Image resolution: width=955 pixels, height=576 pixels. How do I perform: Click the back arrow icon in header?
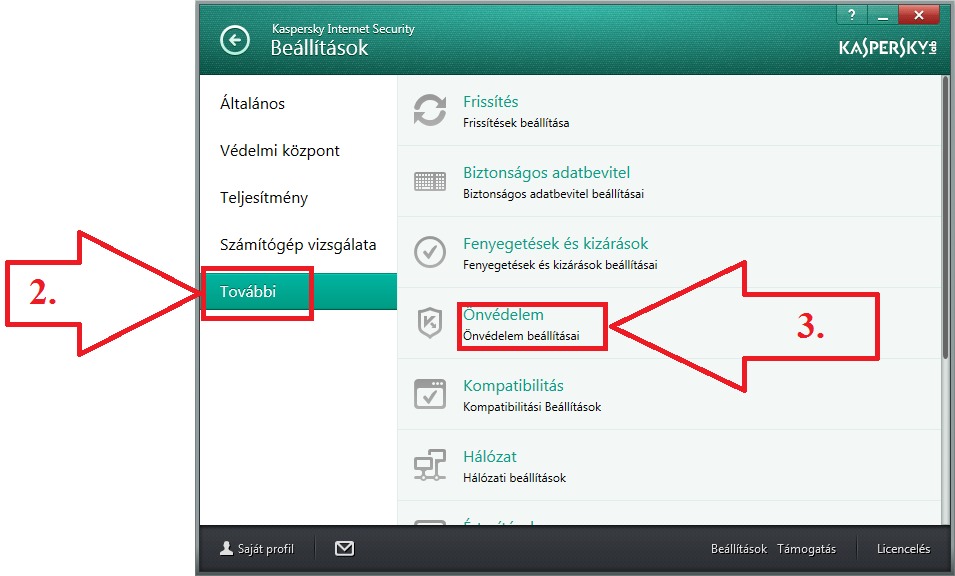click(x=235, y=40)
